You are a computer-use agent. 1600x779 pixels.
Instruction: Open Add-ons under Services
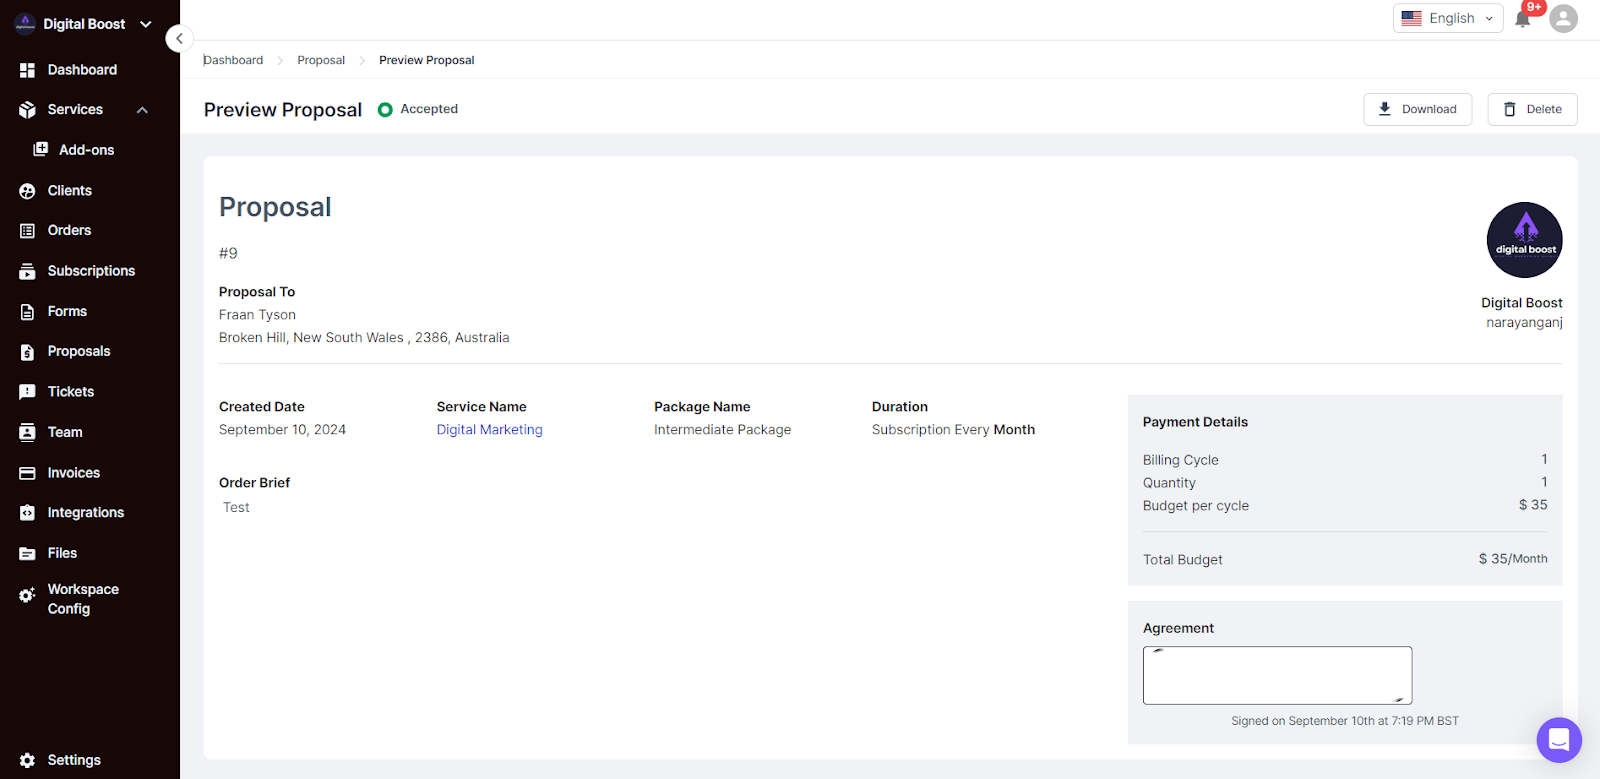pyautogui.click(x=86, y=150)
